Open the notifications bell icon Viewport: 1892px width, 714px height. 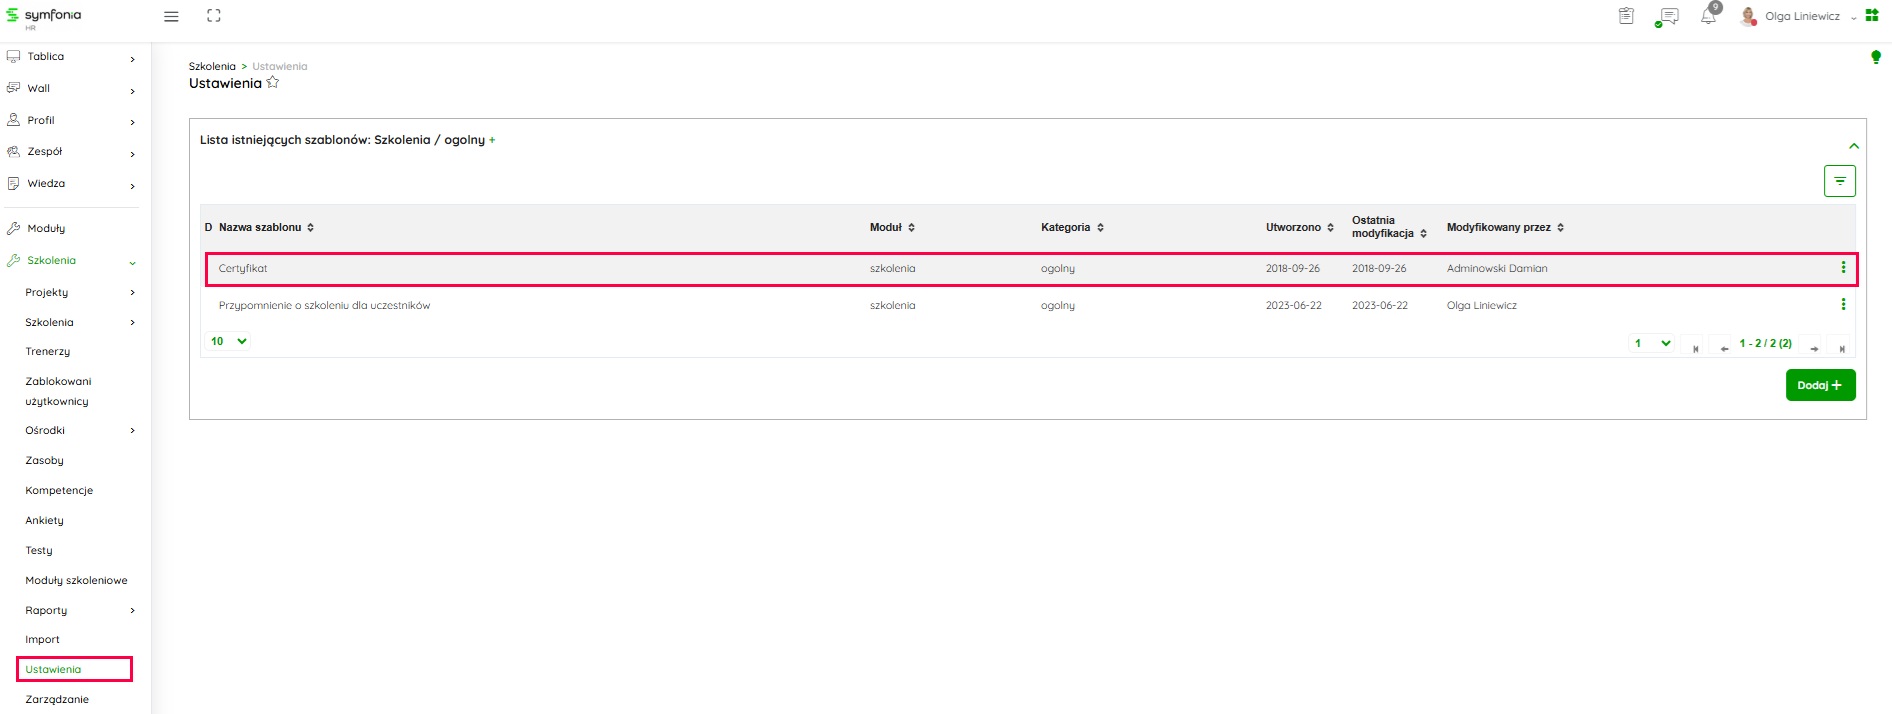pyautogui.click(x=1708, y=17)
